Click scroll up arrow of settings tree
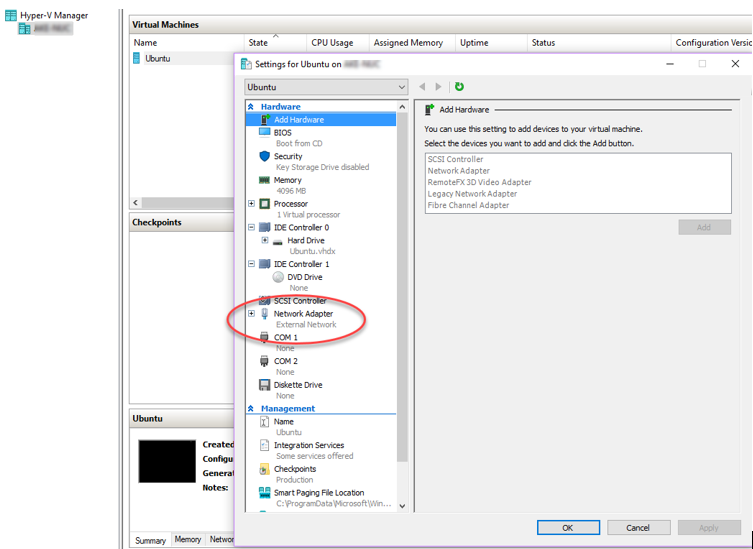The width and height of the screenshot is (753, 549). [x=402, y=107]
